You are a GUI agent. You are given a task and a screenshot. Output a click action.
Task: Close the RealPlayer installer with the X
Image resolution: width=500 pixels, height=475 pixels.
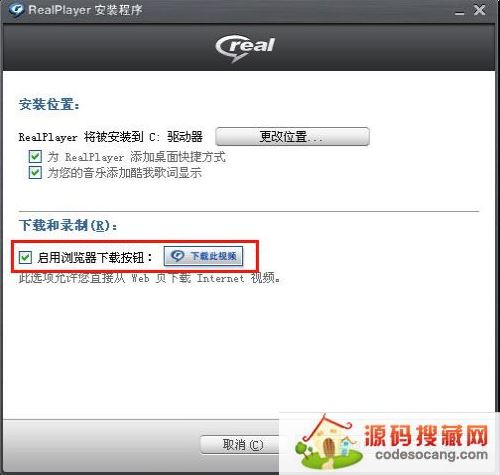[x=479, y=10]
